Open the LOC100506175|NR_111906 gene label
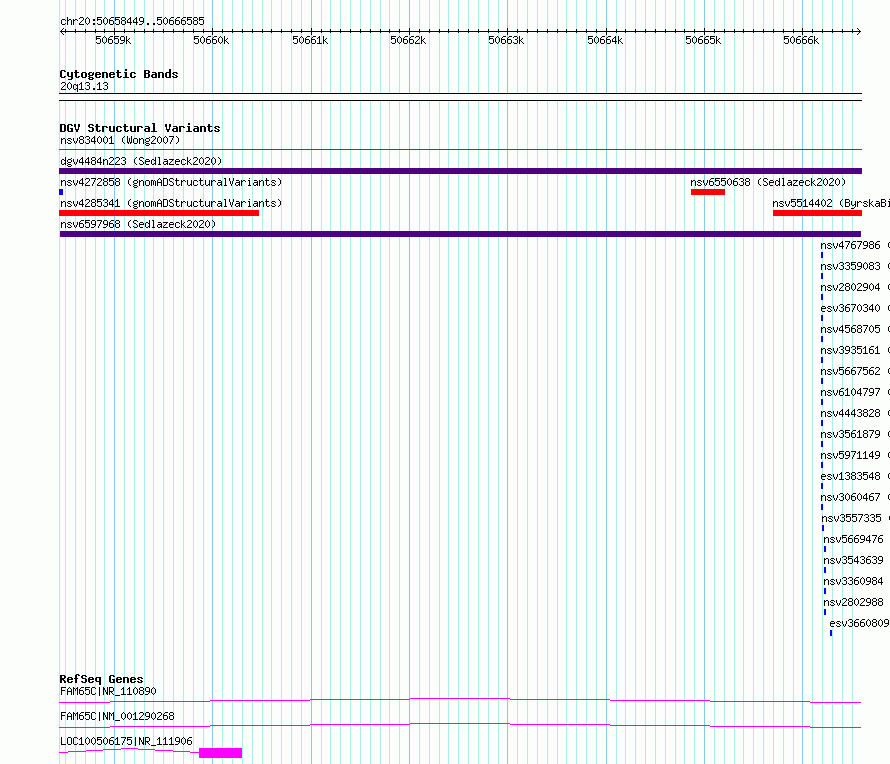This screenshot has height=764, width=890. click(127, 741)
